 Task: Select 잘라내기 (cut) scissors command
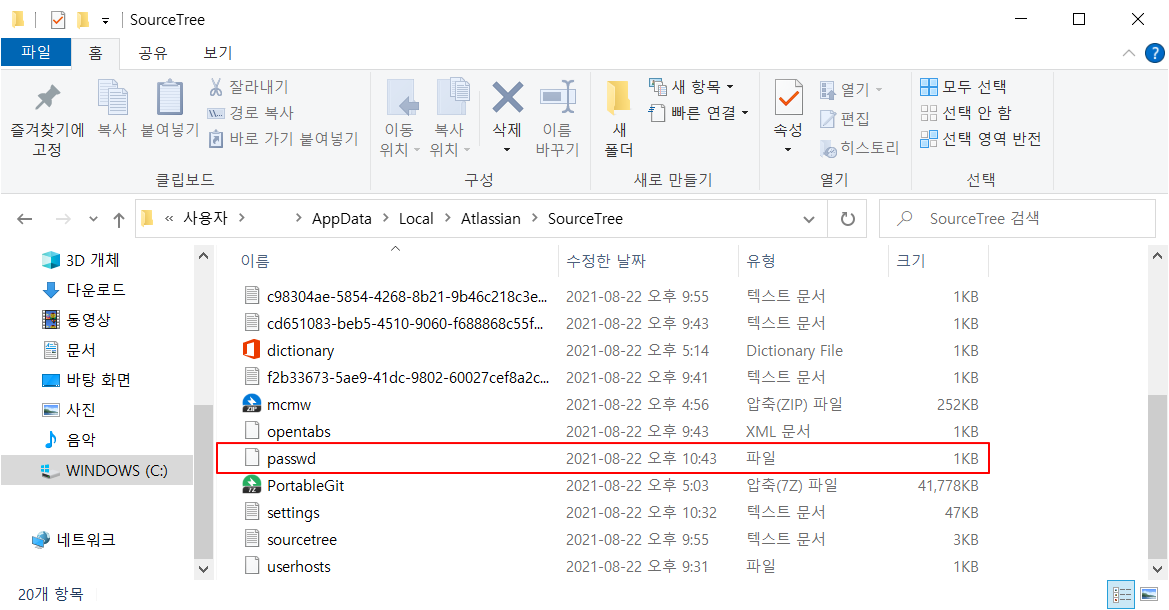coord(248,87)
